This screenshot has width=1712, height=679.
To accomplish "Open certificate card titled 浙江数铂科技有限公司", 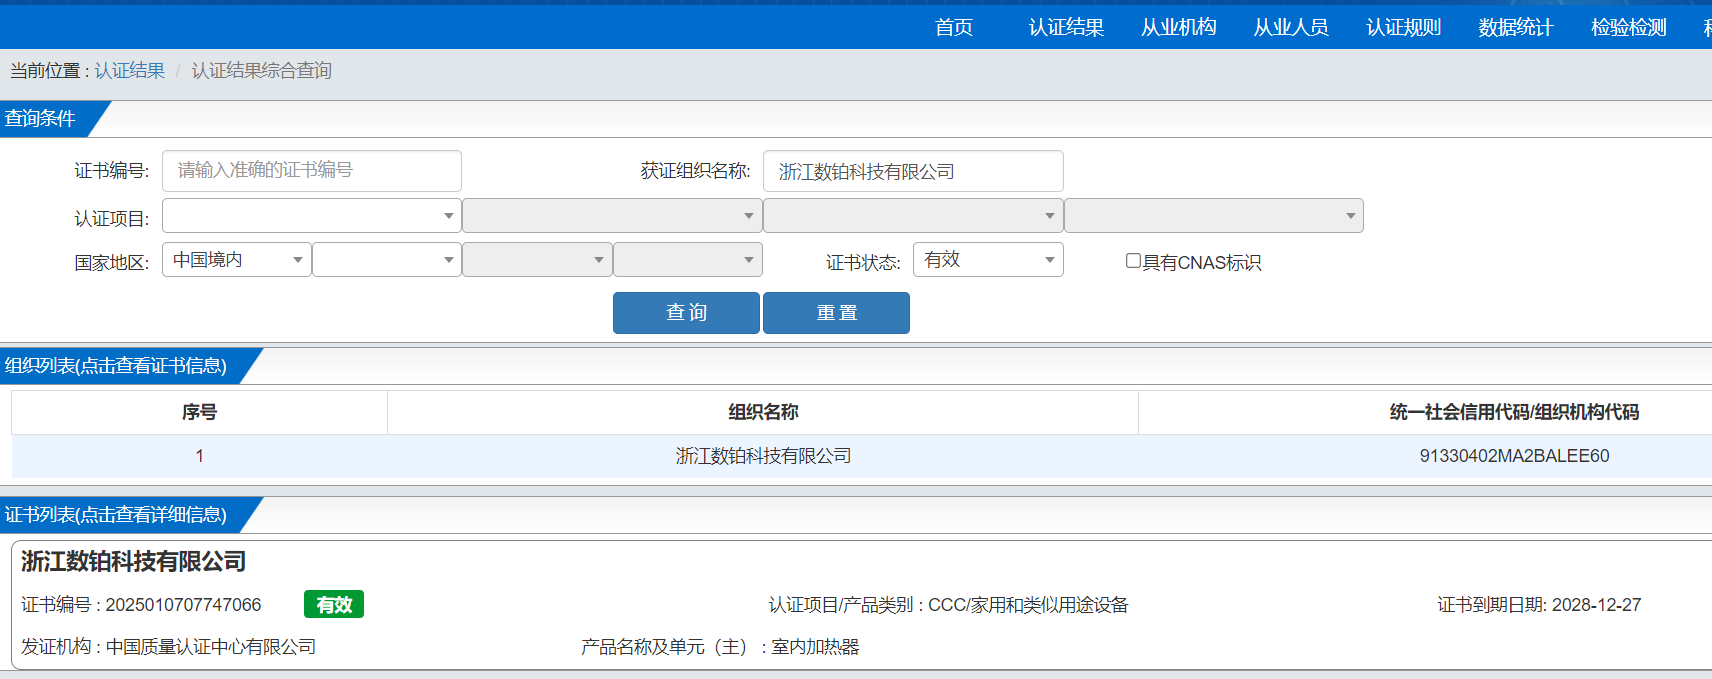I will 134,562.
